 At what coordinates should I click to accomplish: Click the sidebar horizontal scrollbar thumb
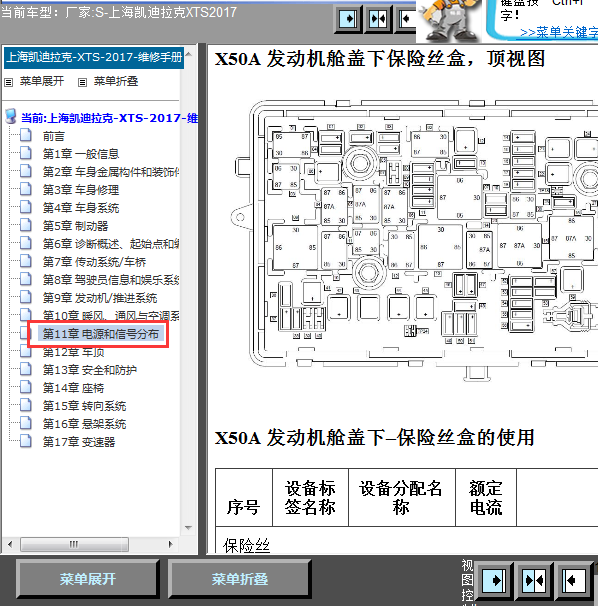pyautogui.click(x=75, y=544)
